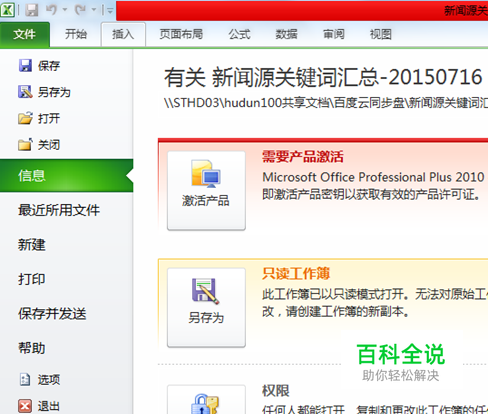Image resolution: width=488 pixels, height=414 pixels.
Task: Click the 权限 heading text
Action: pos(276,391)
